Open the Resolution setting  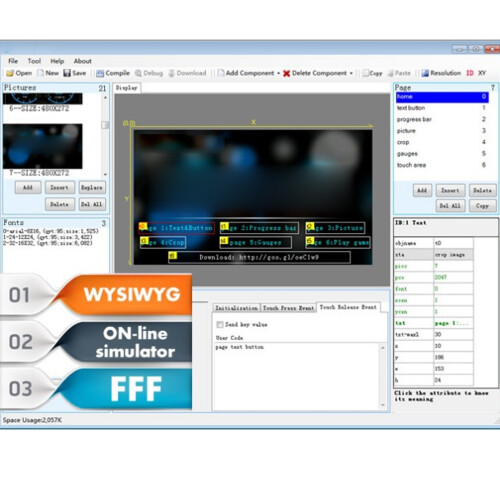click(441, 73)
